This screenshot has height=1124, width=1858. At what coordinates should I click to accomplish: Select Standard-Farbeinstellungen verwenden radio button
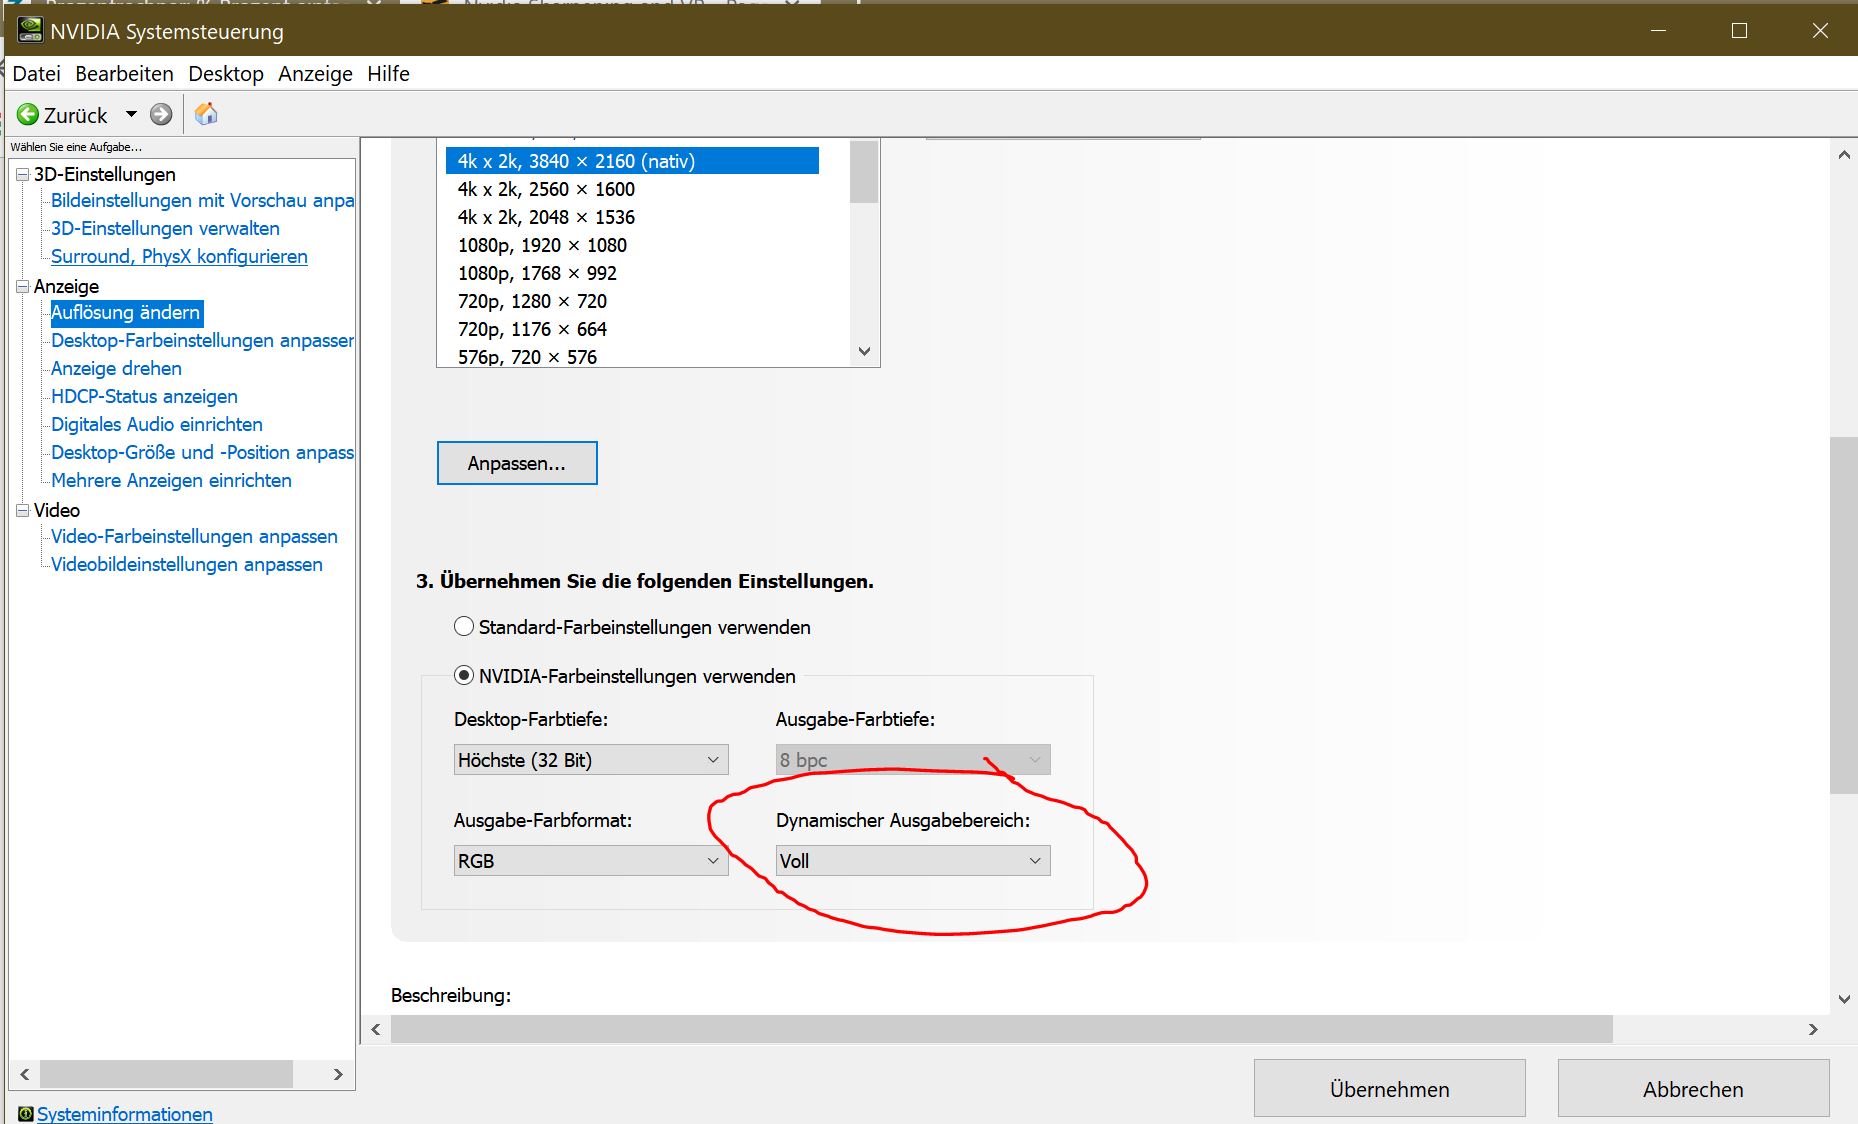pos(464,627)
